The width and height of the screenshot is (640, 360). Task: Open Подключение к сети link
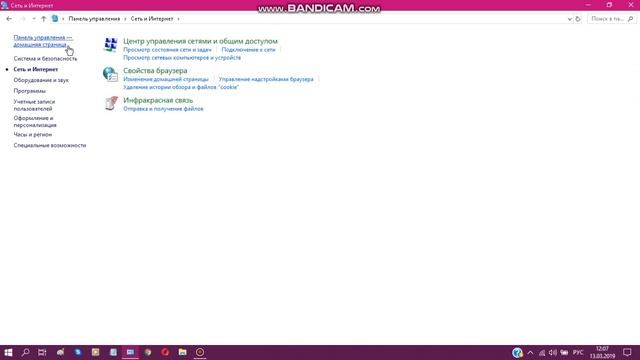click(x=249, y=50)
